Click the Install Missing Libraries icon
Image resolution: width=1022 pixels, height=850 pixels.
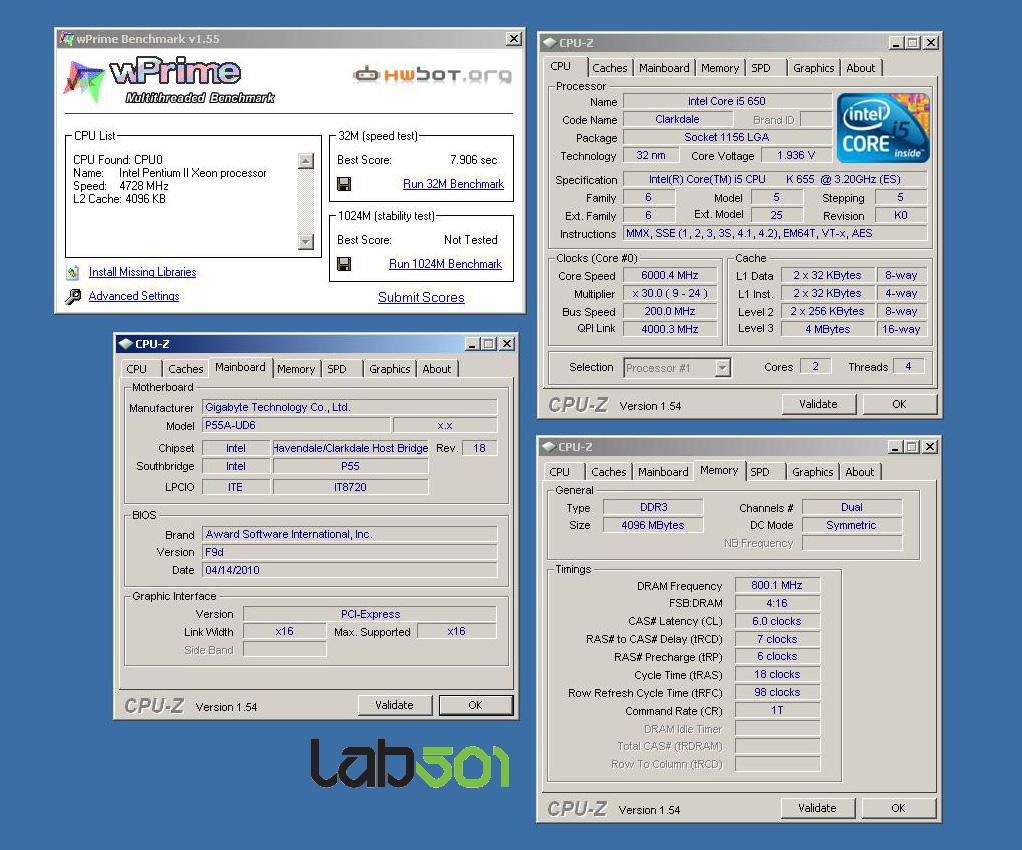click(73, 272)
